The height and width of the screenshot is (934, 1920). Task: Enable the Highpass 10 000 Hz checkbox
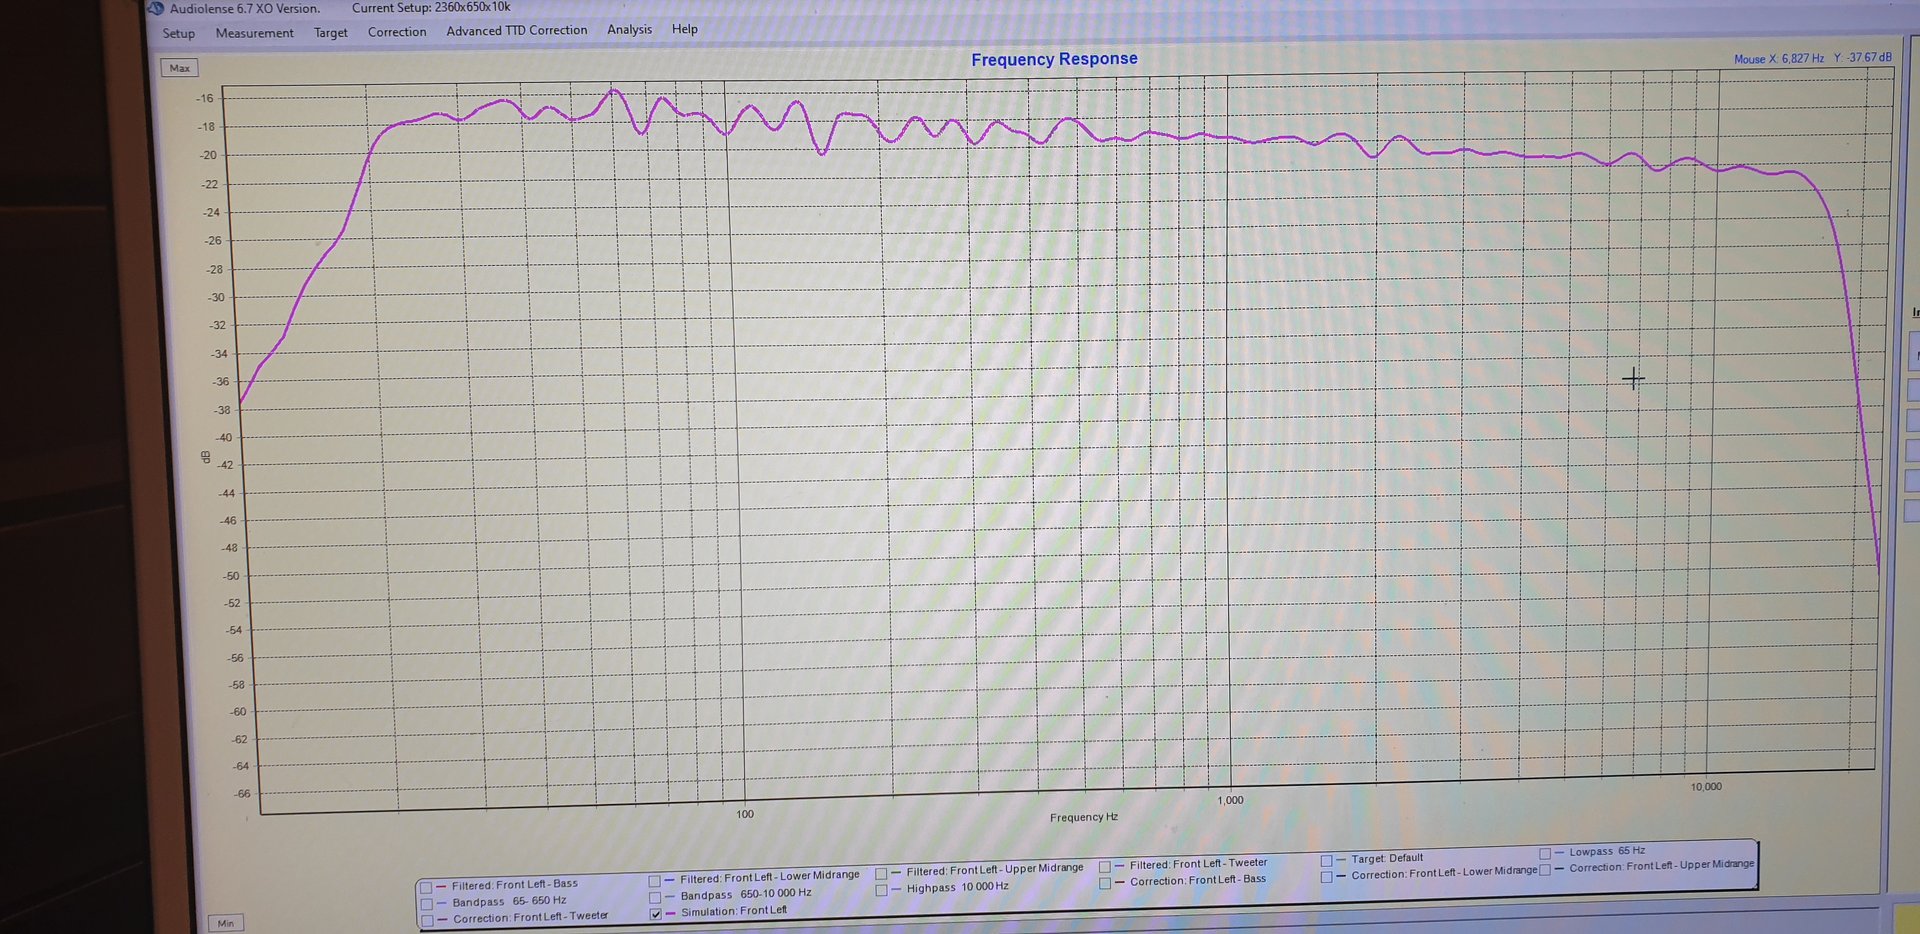click(x=881, y=889)
